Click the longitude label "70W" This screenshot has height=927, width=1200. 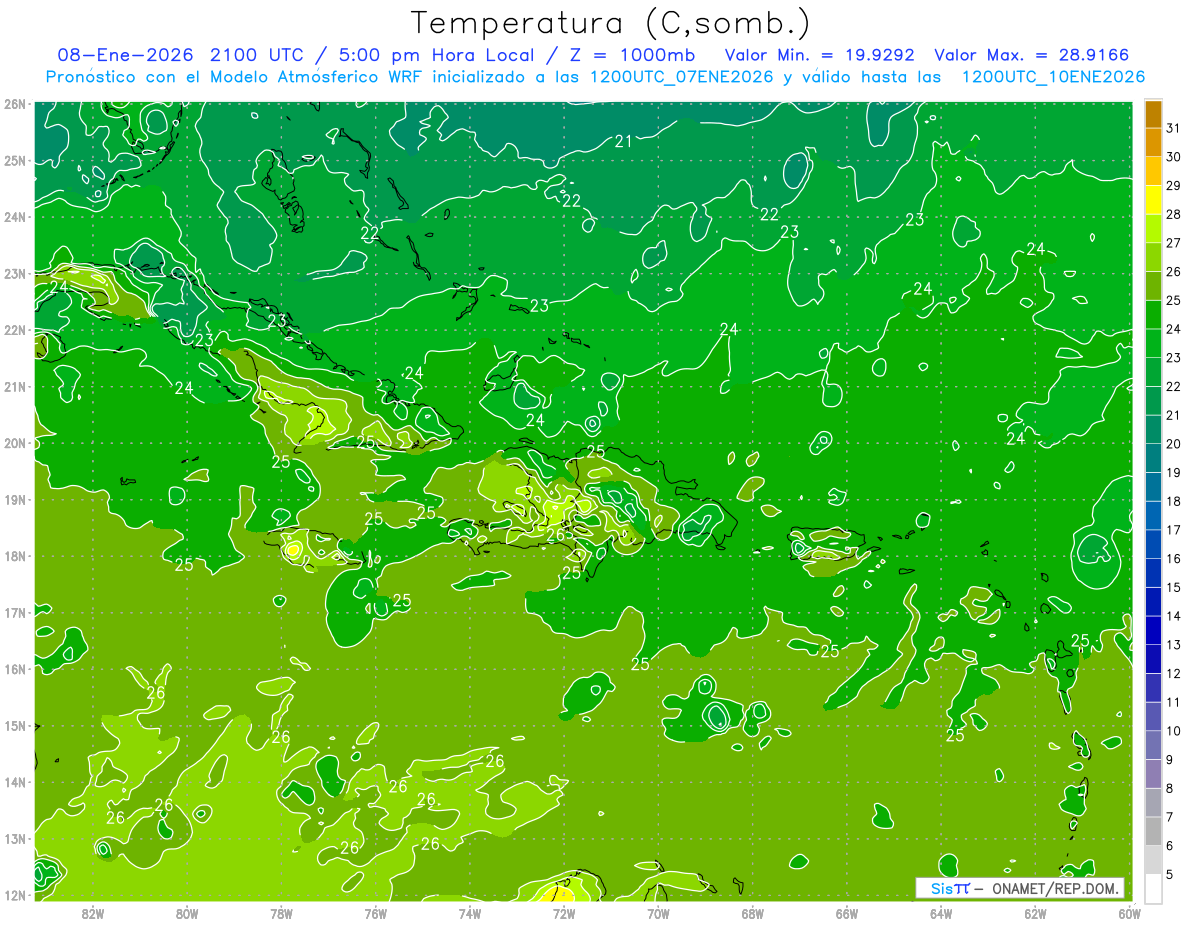658,913
